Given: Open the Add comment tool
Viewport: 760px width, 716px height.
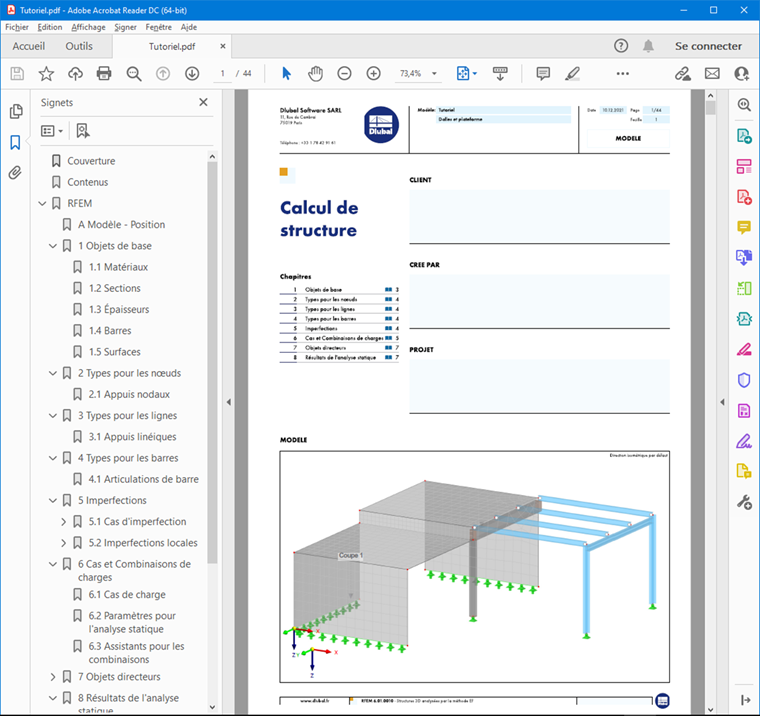Looking at the screenshot, I should (543, 74).
